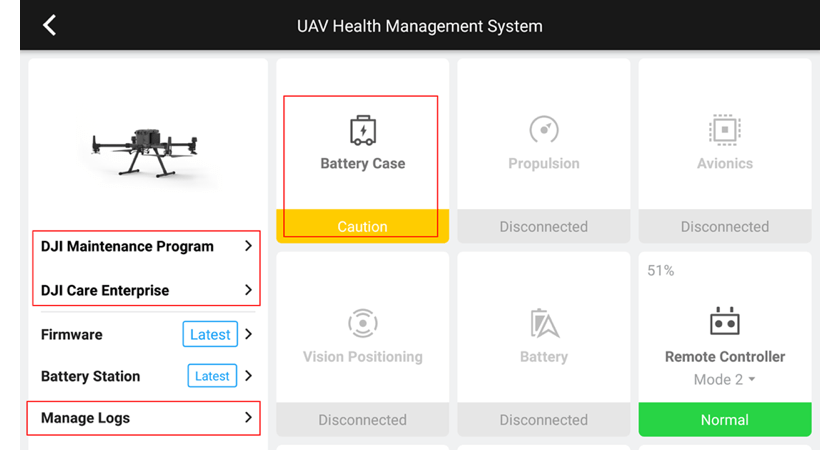Open the Remote Controller icon

click(724, 321)
